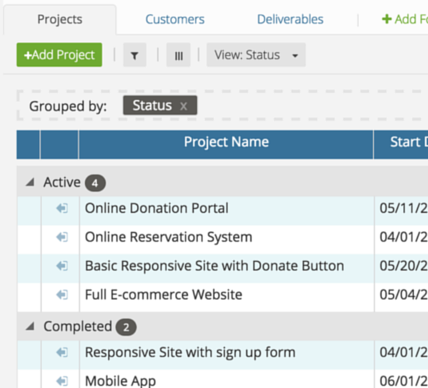Open the column chooser bars icon
Viewport: 428px width, 388px height.
click(179, 55)
